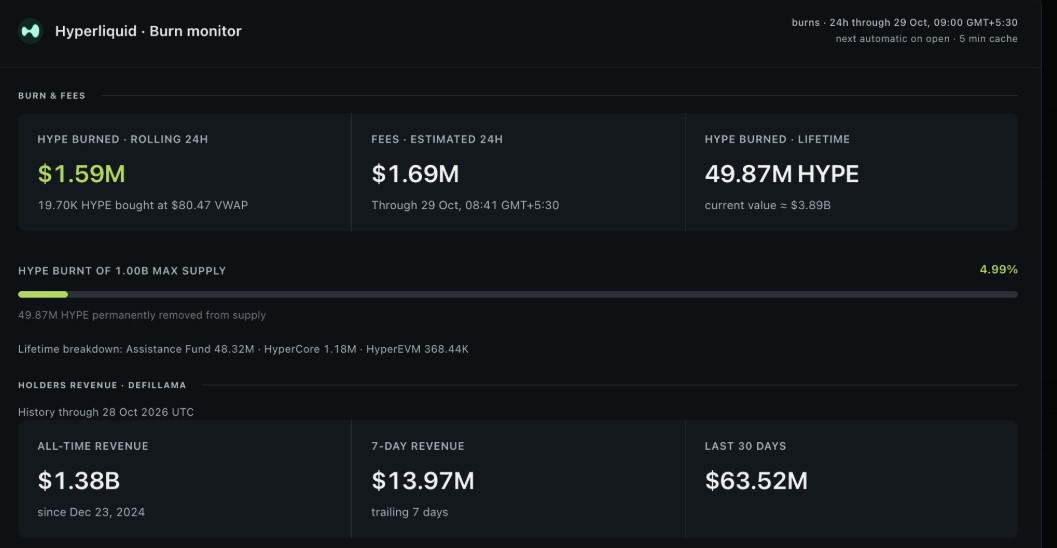
Task: Select the trailing 7 days text
Action: [410, 512]
